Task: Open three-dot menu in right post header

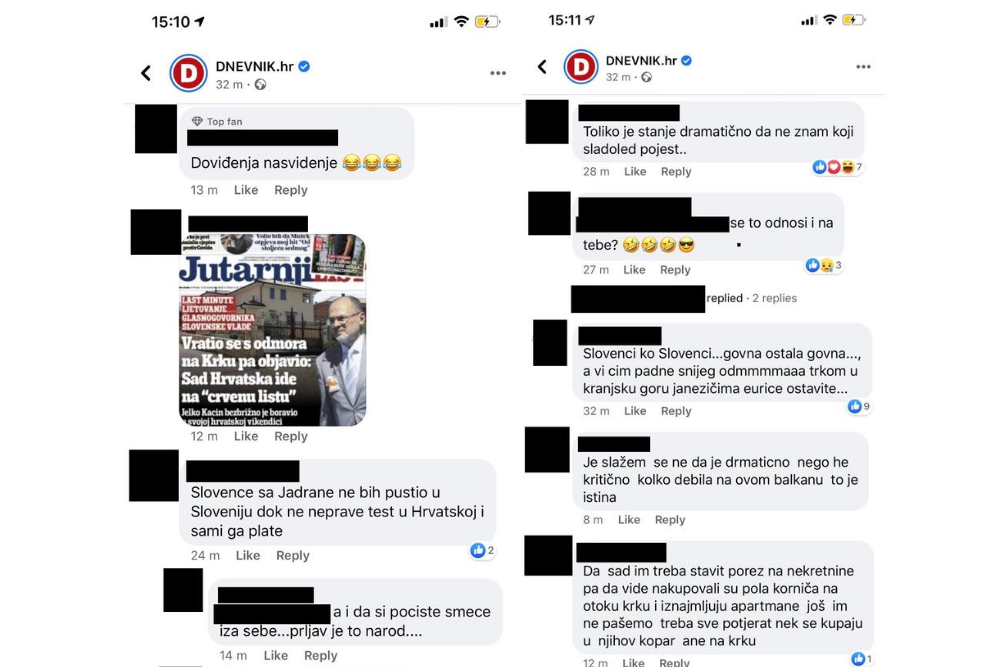Action: point(864,67)
